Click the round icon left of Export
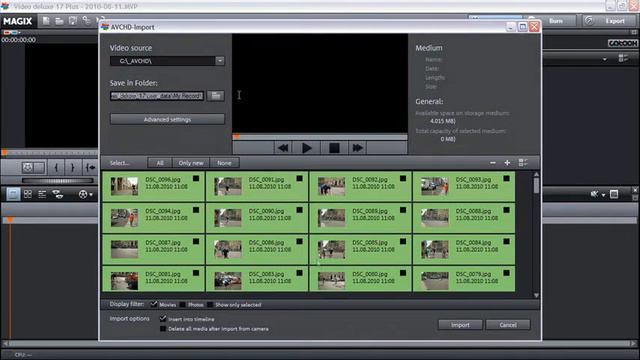Screen dimensions: 640x360 [x=589, y=20]
